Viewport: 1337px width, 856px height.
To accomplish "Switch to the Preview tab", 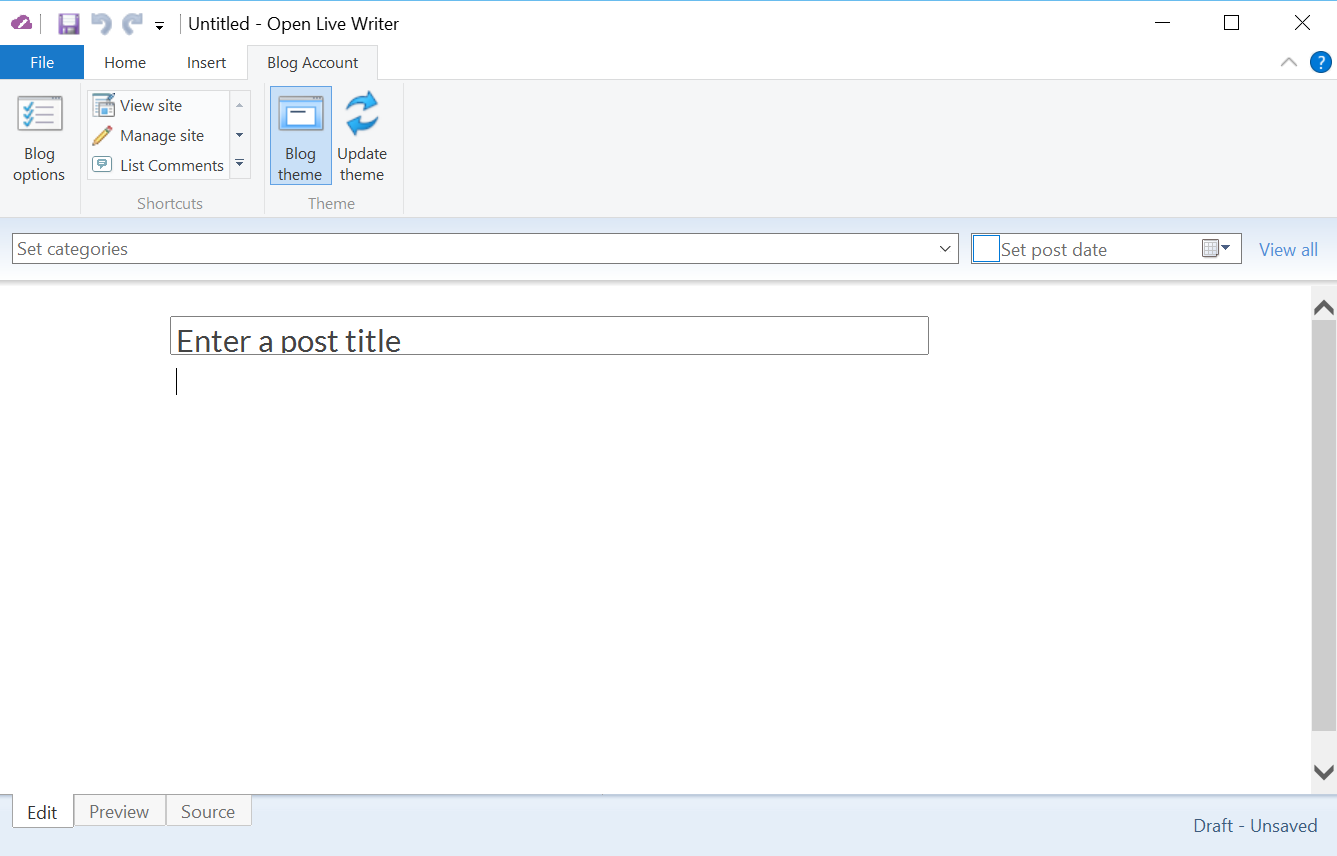I will pyautogui.click(x=119, y=811).
